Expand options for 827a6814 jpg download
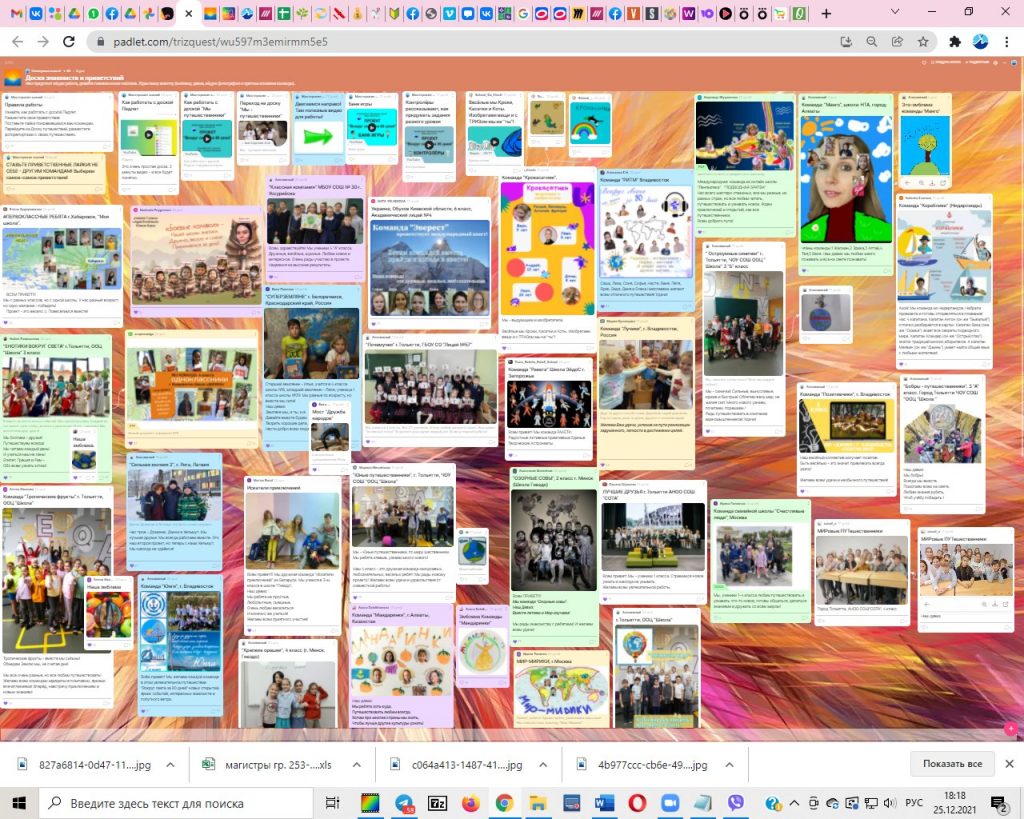The image size is (1024, 819). [x=170, y=765]
